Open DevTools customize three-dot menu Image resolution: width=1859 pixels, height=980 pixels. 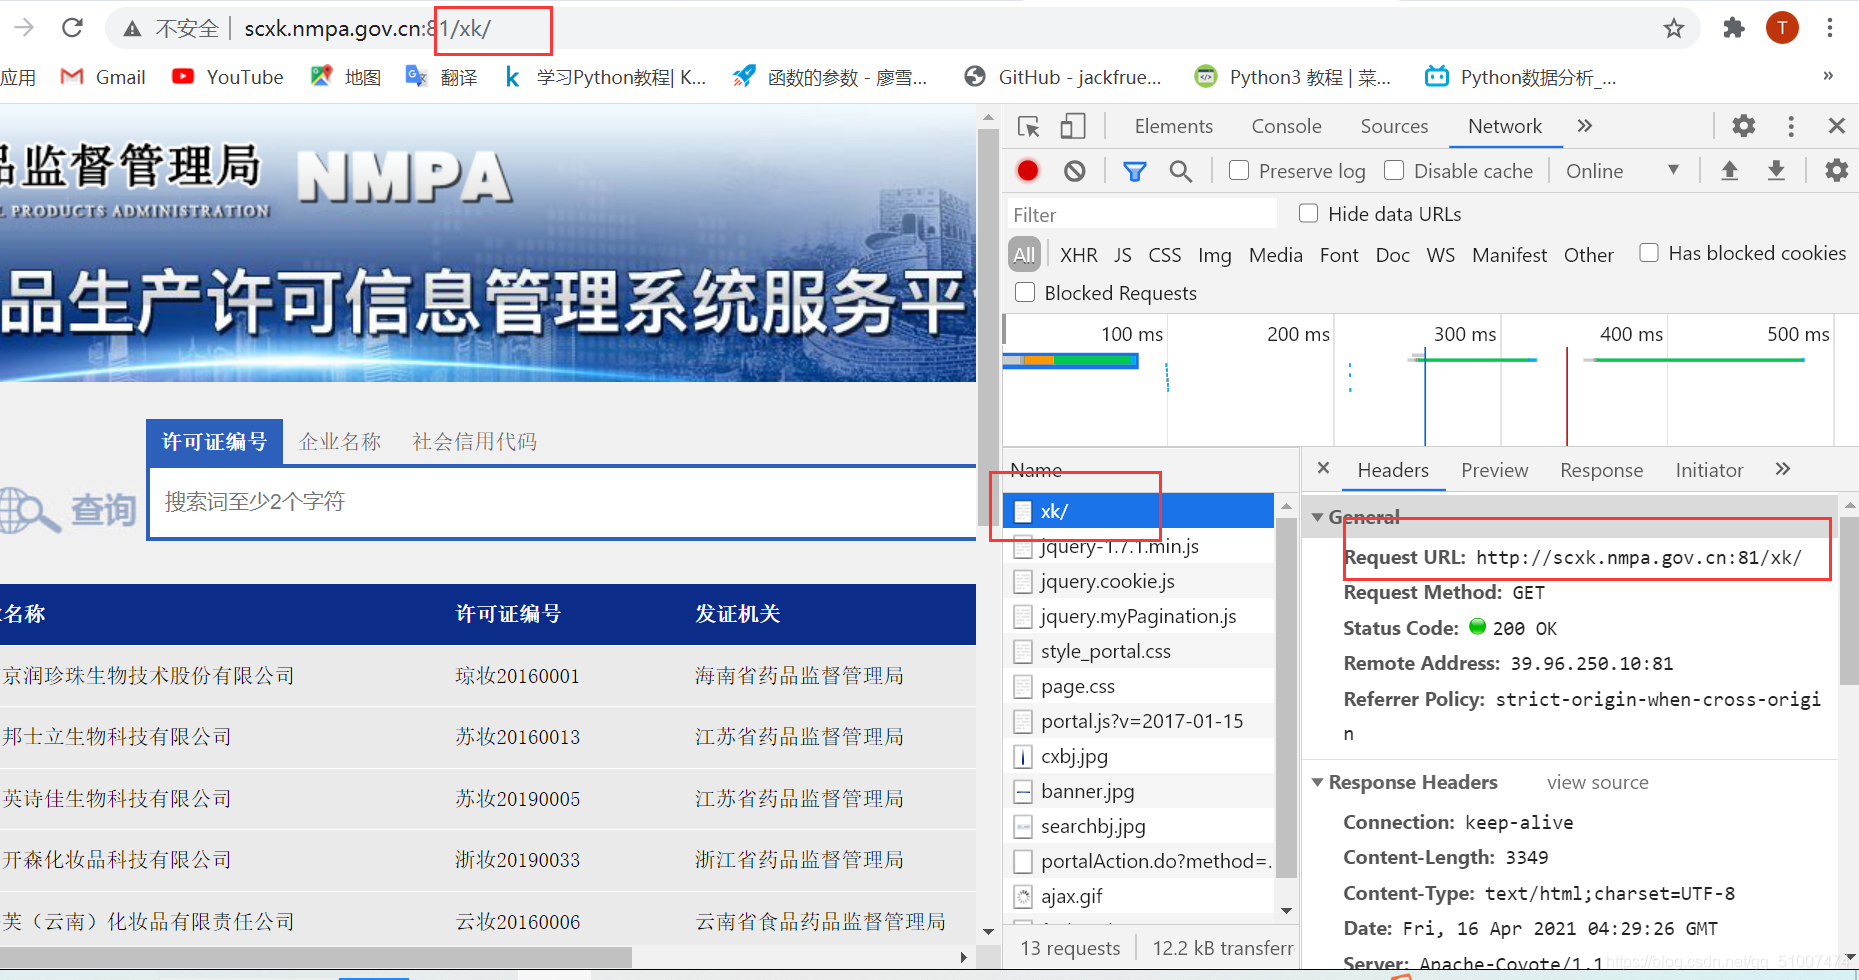pos(1791,126)
